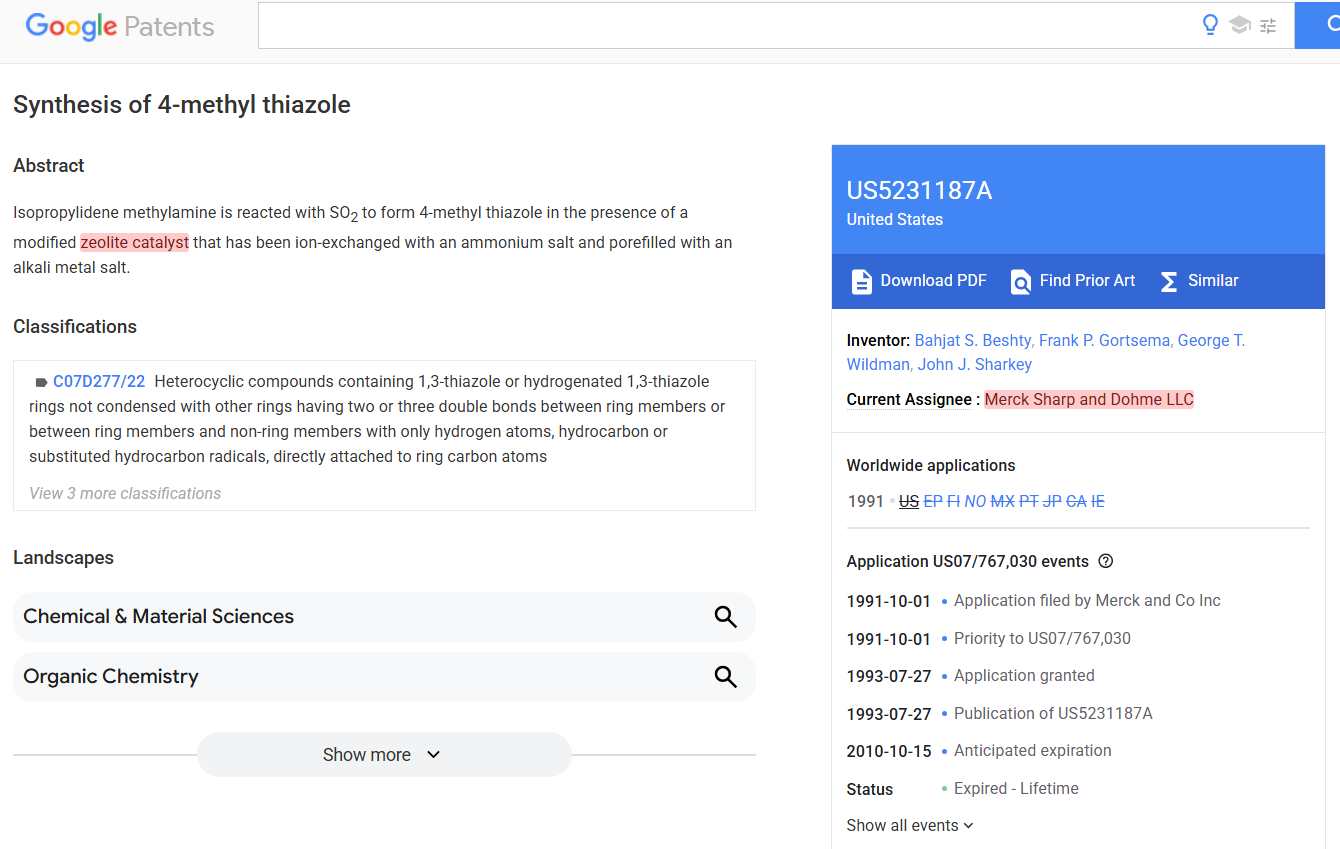This screenshot has height=849, width=1340.
Task: Click the 1991 application year
Action: (x=866, y=502)
